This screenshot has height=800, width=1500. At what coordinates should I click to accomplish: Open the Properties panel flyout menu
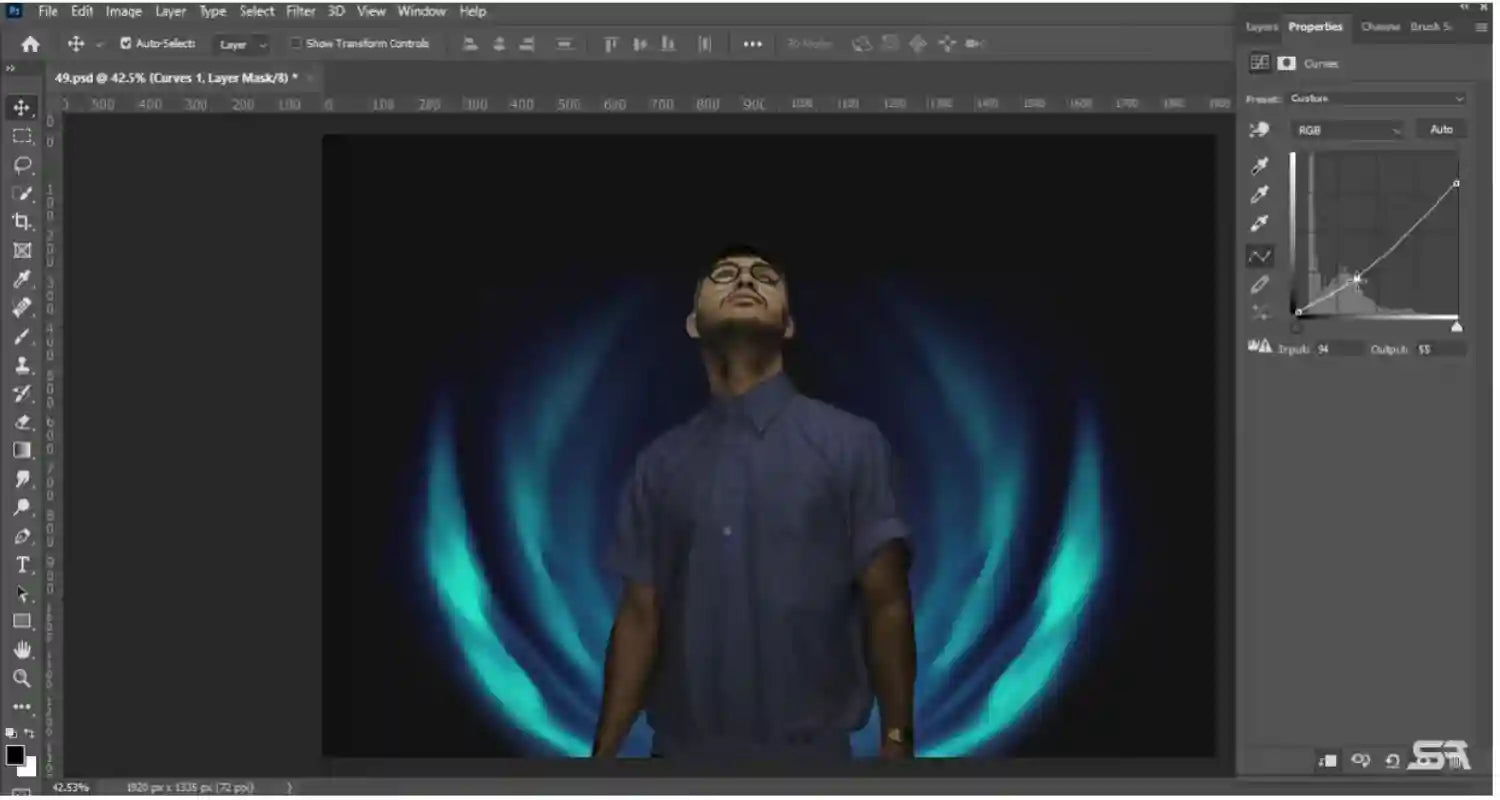[1481, 28]
